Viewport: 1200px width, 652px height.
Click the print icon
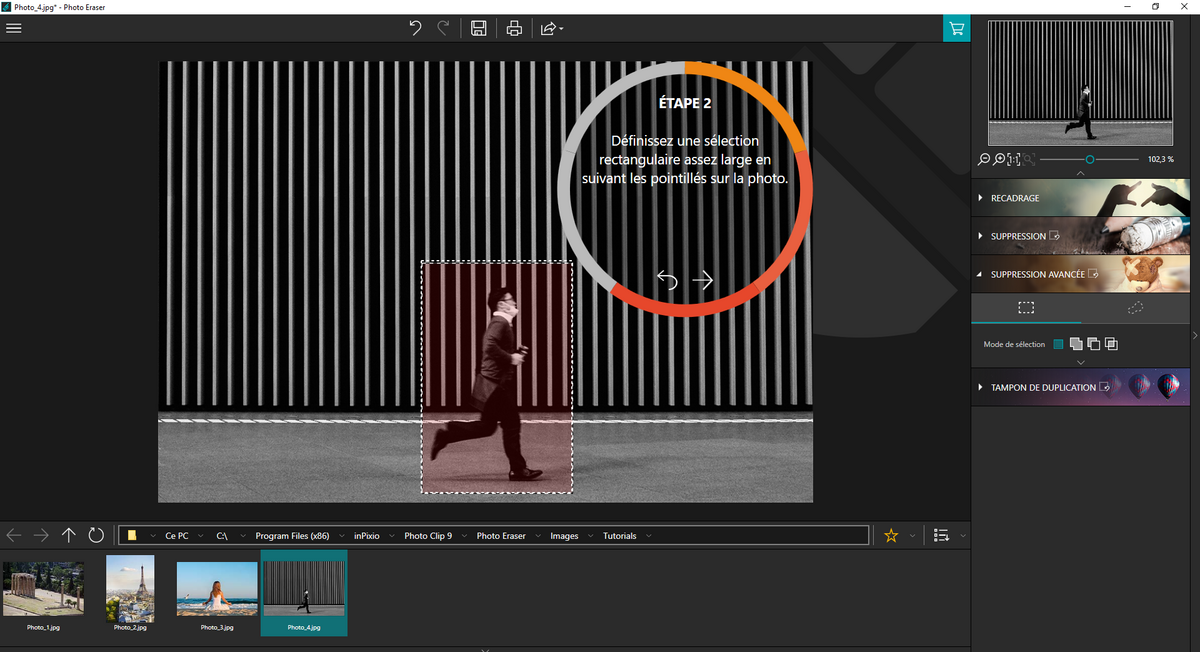pos(514,28)
